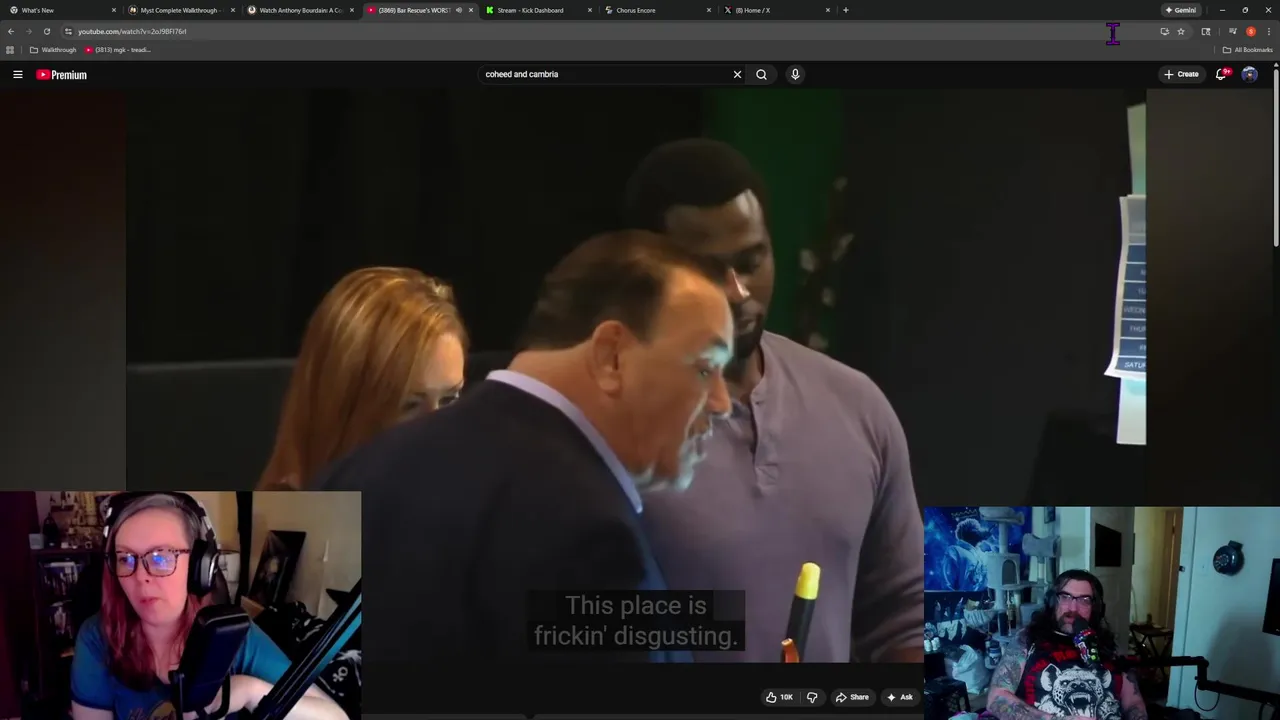
Task: Close the Kick Dashboard tab
Action: (x=590, y=10)
